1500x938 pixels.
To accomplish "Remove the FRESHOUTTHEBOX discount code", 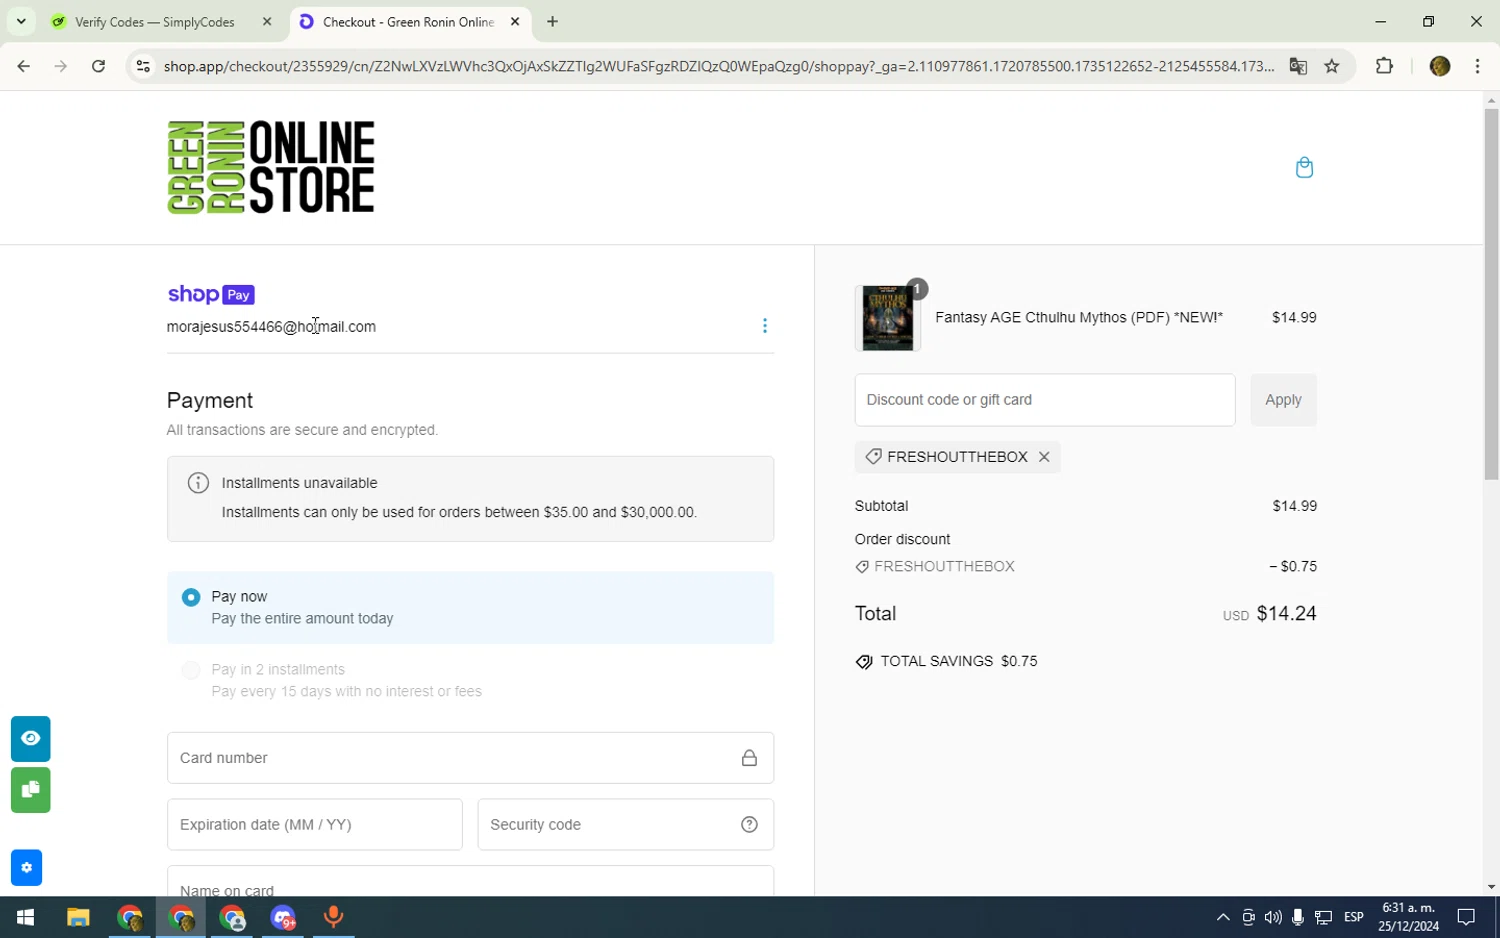I will pos(1044,457).
